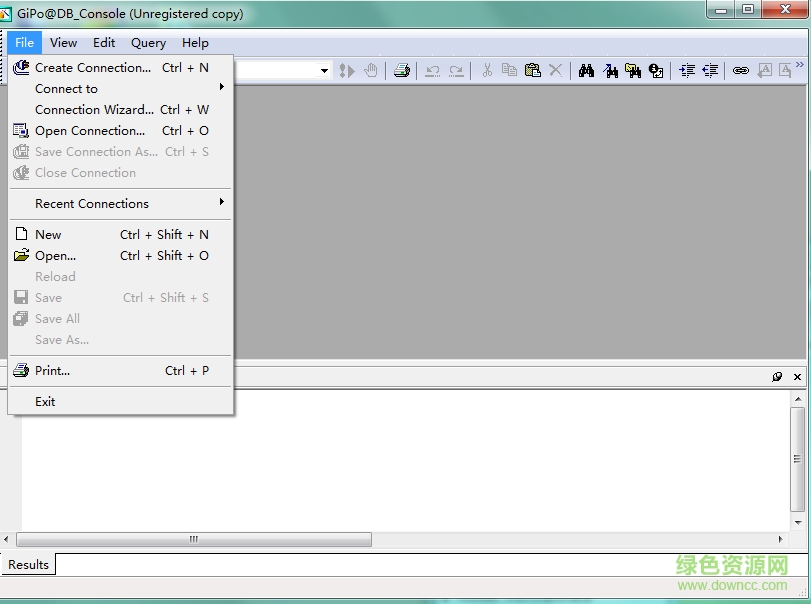Copy using the copy pages icon

click(509, 70)
